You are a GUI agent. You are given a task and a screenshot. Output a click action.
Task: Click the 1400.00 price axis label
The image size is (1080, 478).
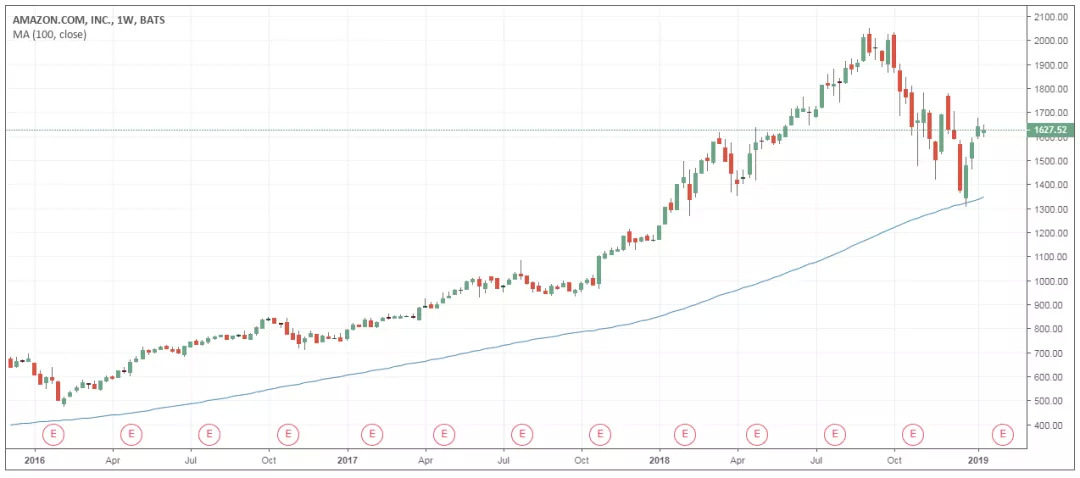click(x=1051, y=185)
